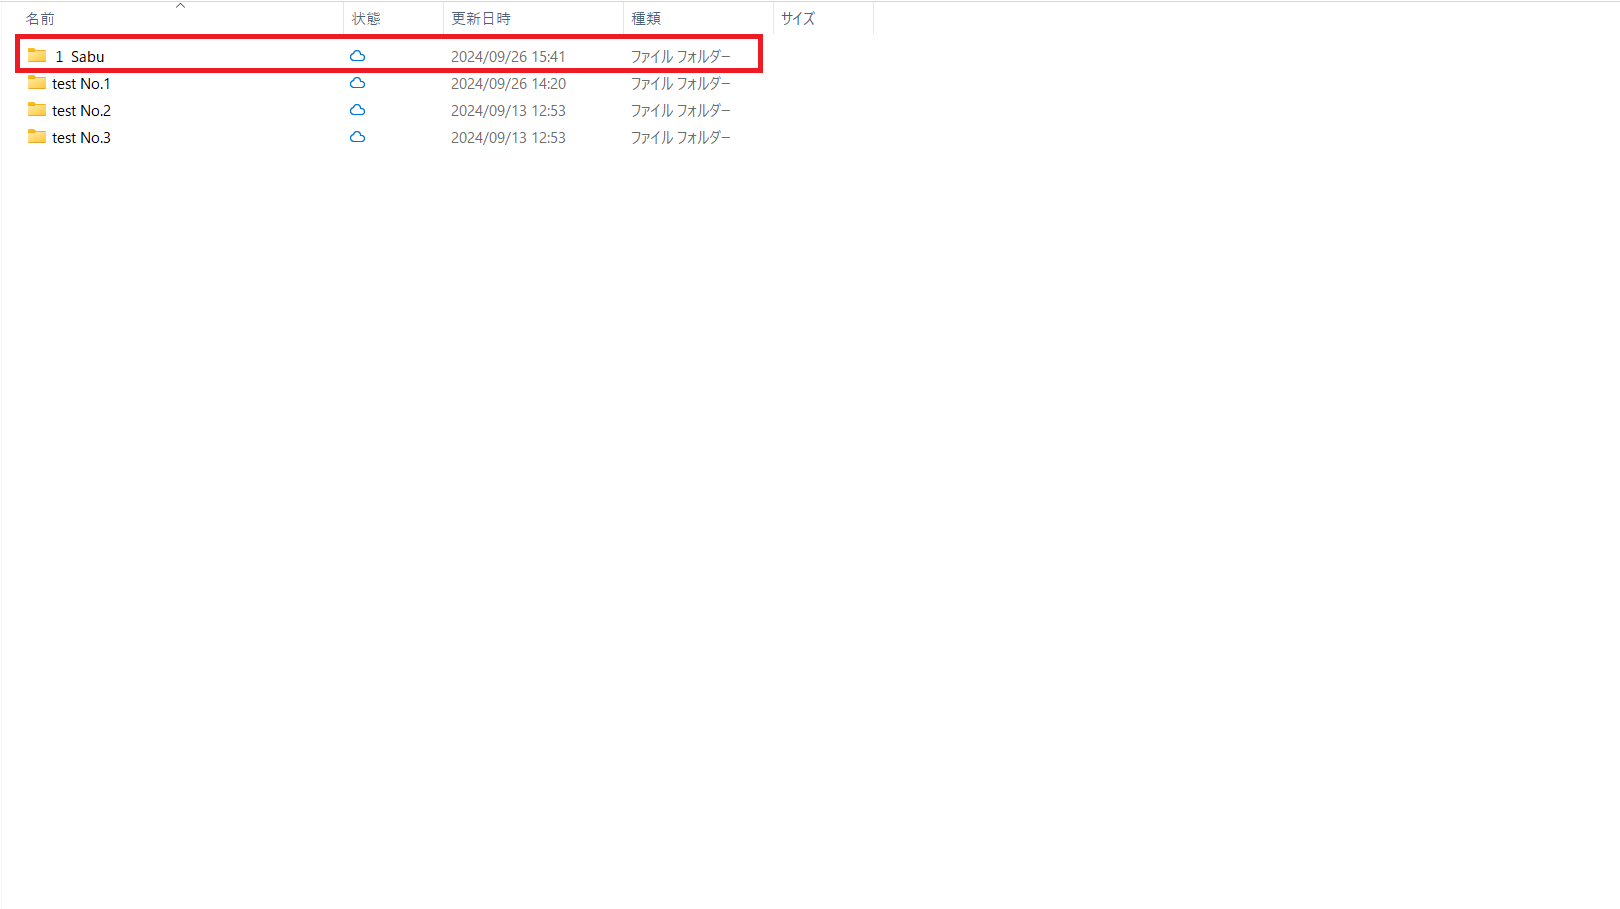
Task: Click the cloud status icon for test No.3
Action: [357, 137]
